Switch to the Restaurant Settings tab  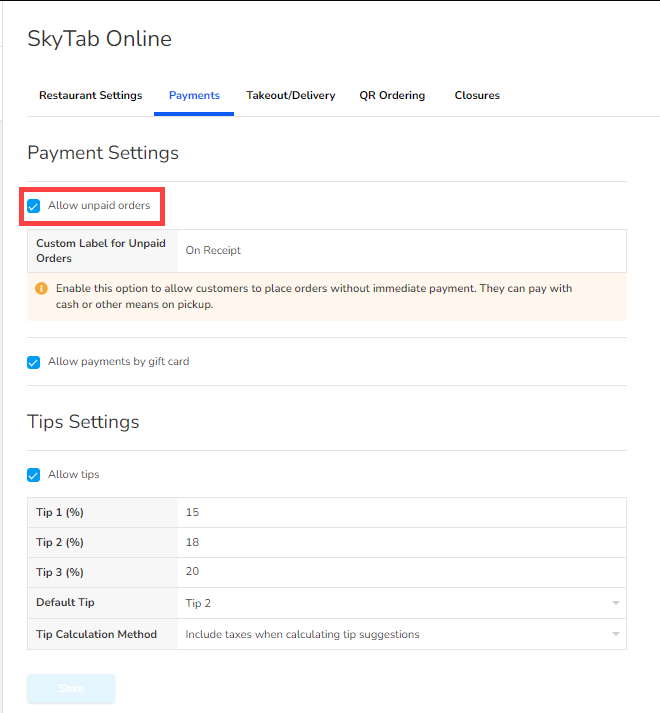tap(90, 96)
